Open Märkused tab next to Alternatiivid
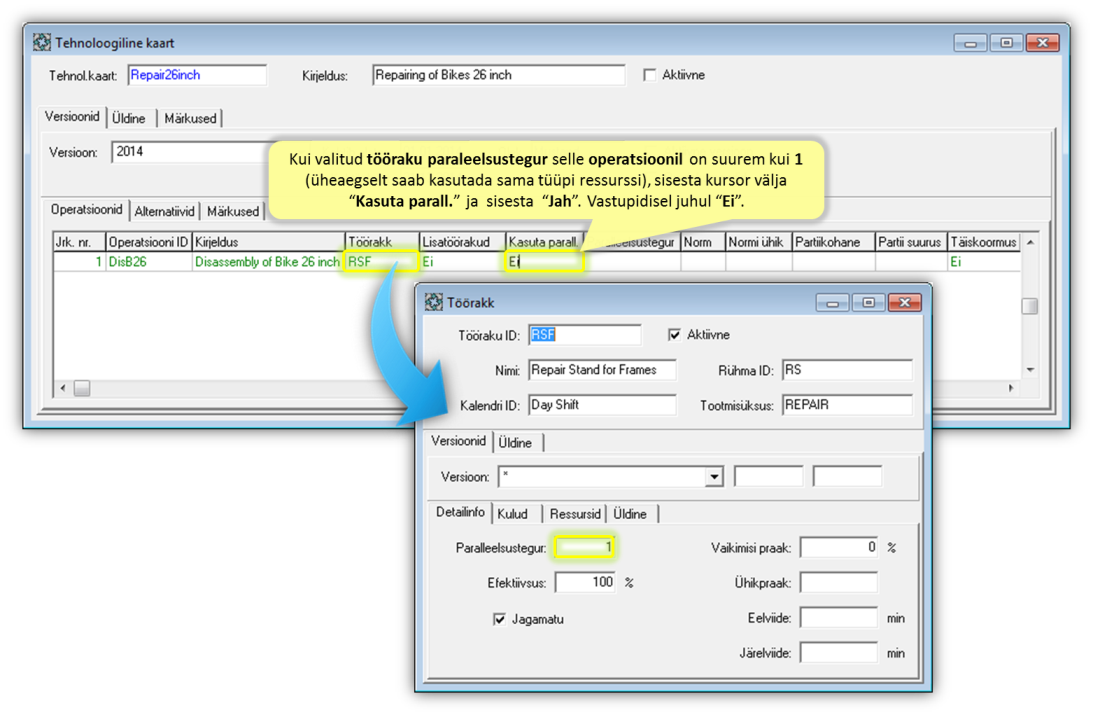The height and width of the screenshot is (715, 1093). point(233,211)
